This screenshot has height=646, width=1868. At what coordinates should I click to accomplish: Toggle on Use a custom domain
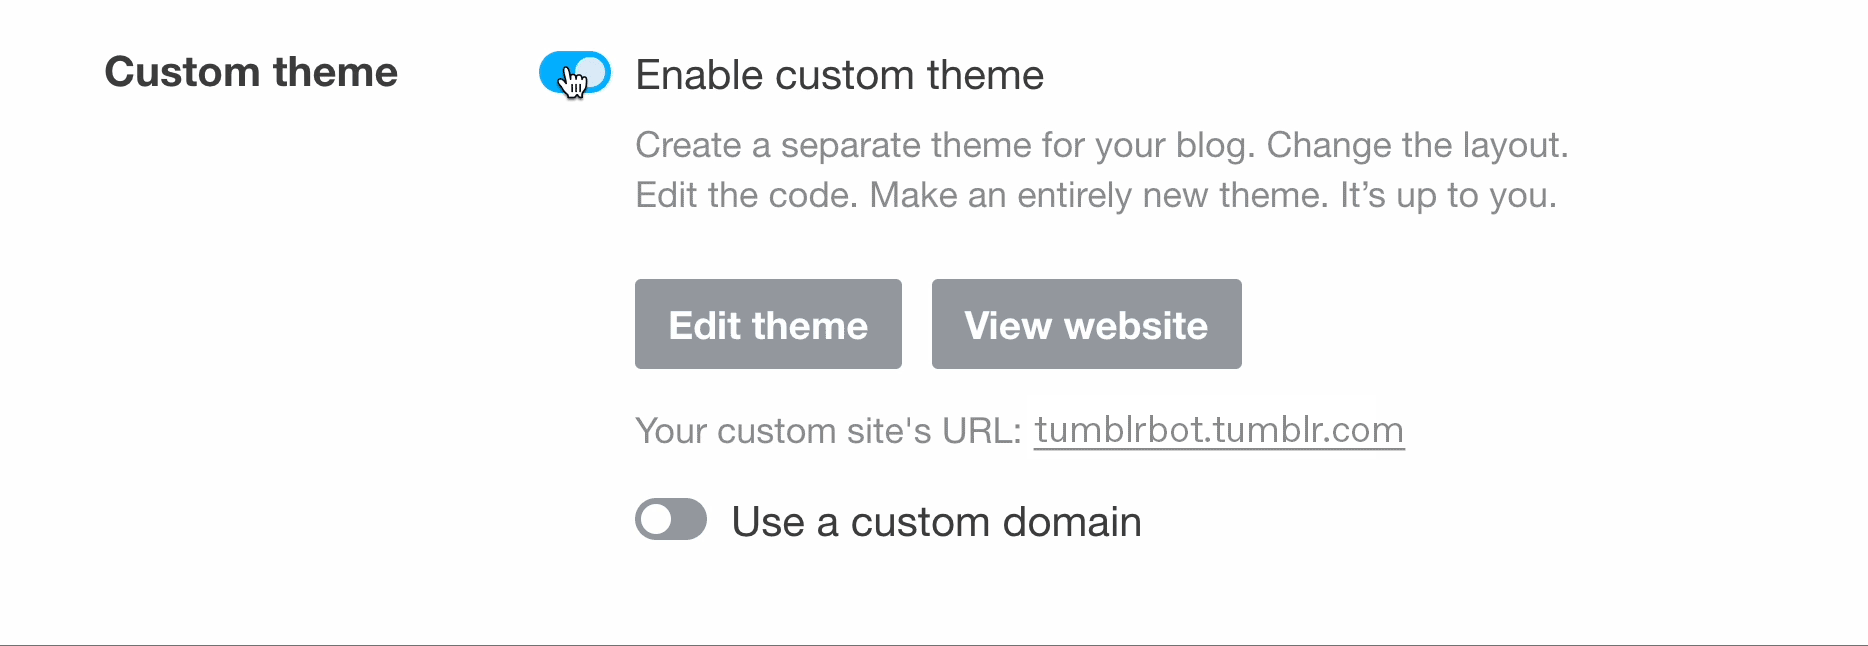pos(671,519)
